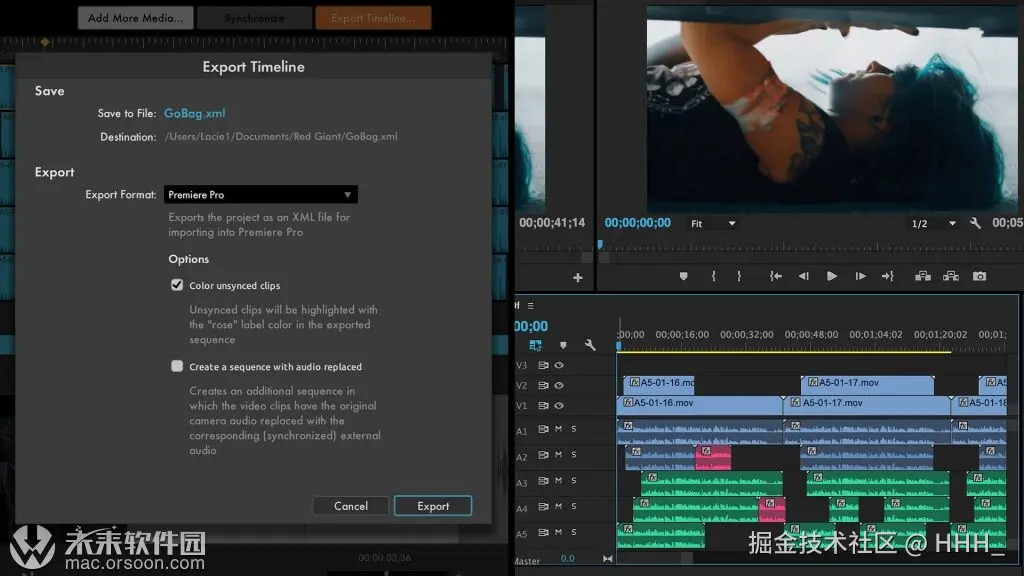Toggle sync lock on track A5
Screen dimensions: 1024x576
click(543, 532)
